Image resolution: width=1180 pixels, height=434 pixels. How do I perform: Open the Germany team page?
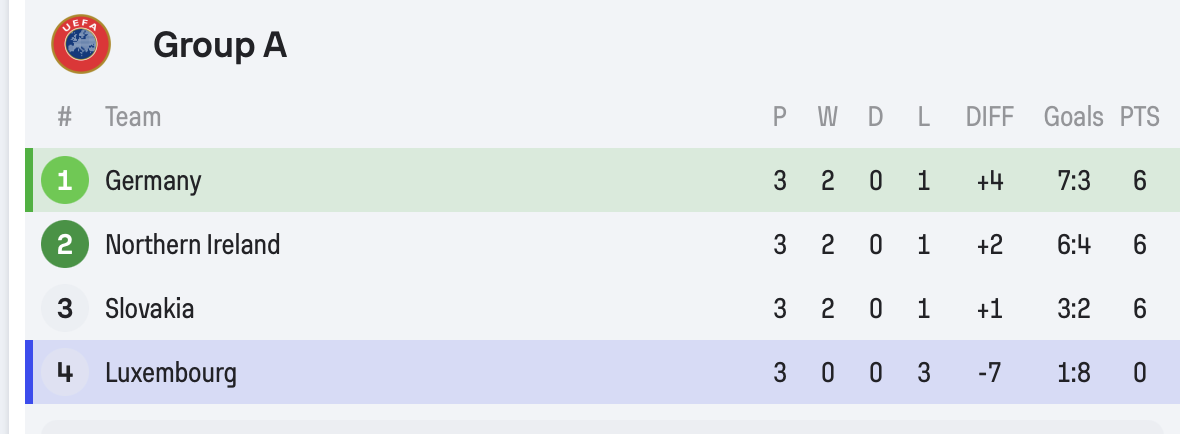pyautogui.click(x=153, y=181)
